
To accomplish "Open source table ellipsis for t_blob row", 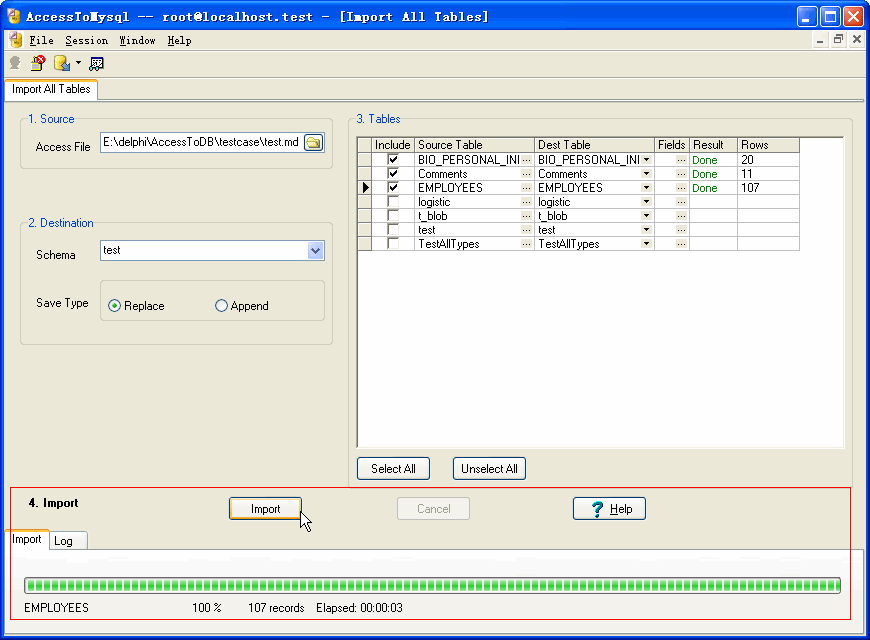I will (527, 216).
